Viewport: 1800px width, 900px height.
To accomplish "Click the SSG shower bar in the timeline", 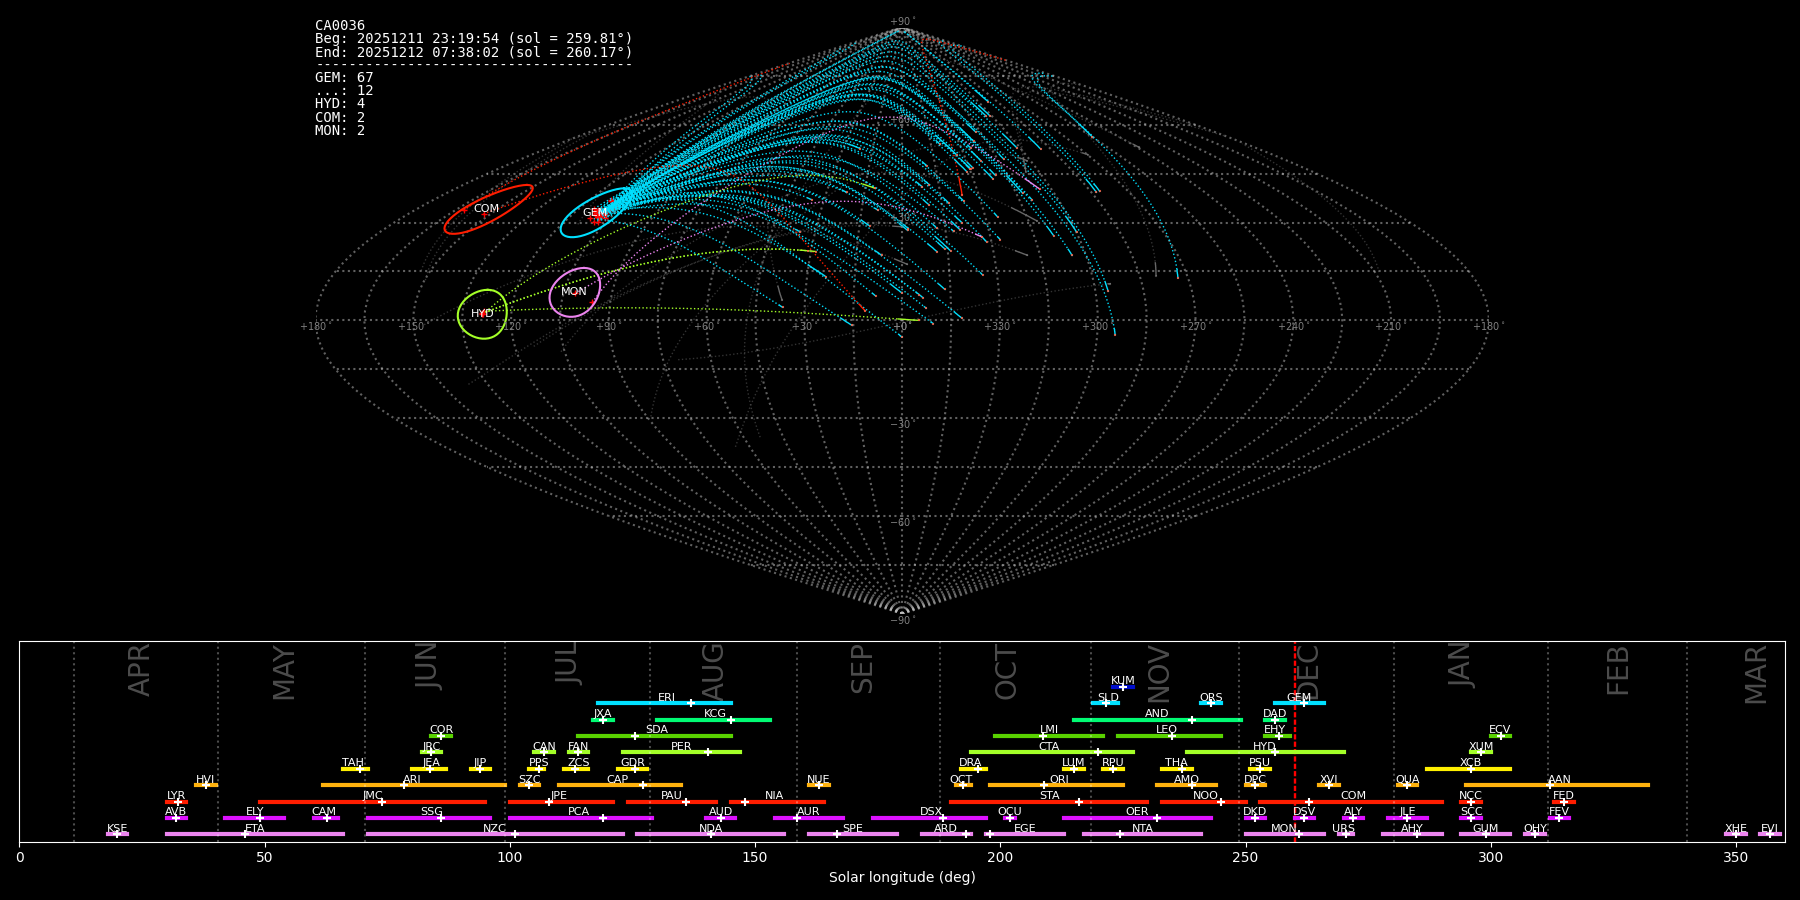I will click(x=428, y=818).
